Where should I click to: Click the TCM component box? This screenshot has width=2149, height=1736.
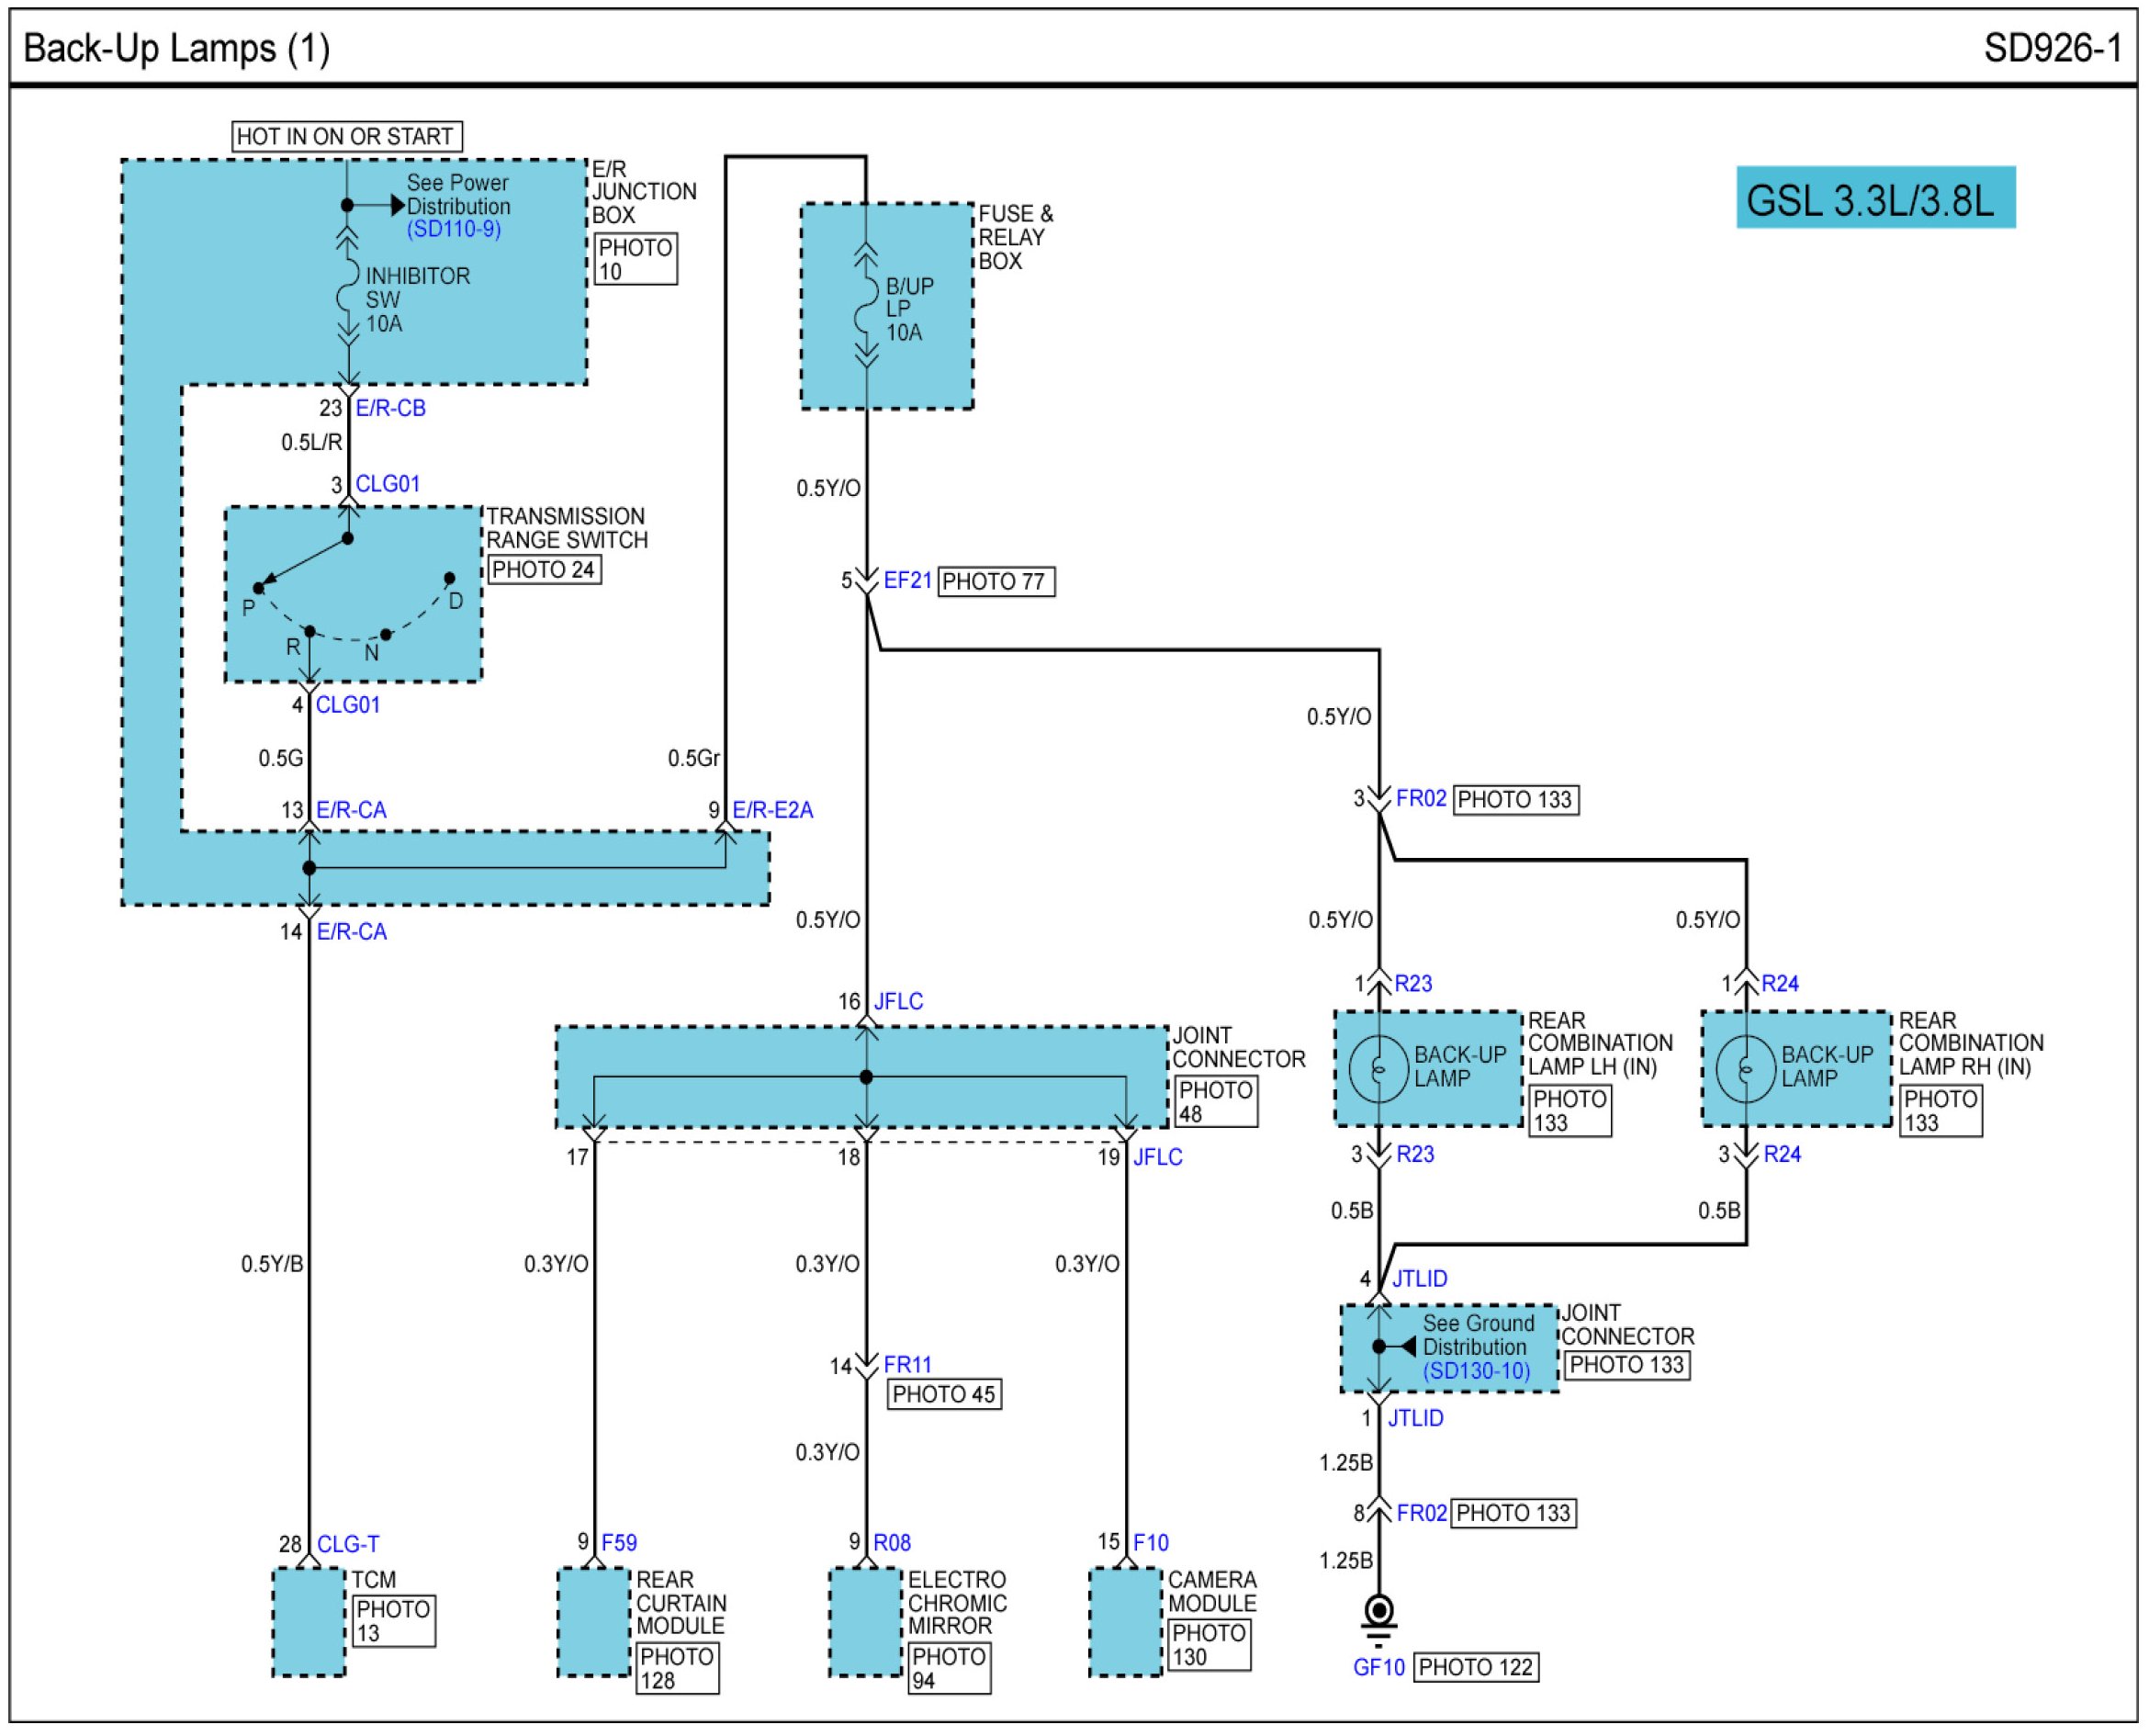point(309,1622)
